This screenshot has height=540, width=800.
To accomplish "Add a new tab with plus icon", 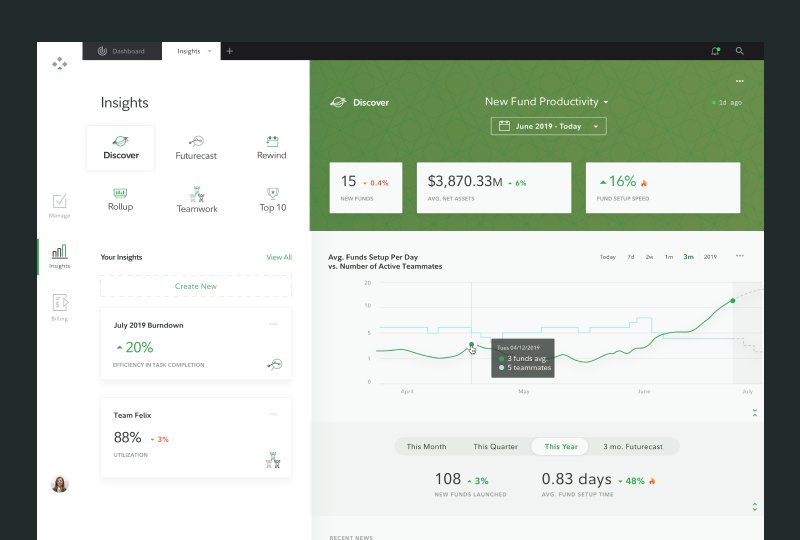I will (230, 51).
